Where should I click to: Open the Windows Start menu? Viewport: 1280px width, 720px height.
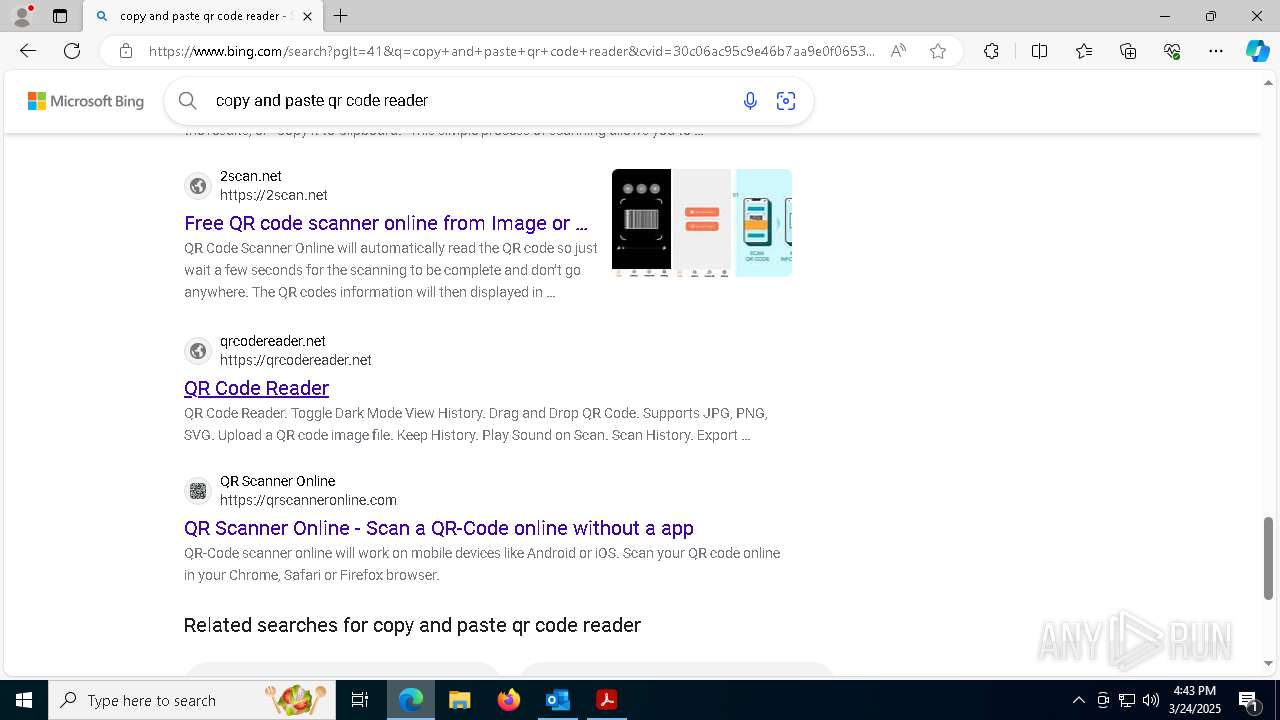[x=24, y=700]
